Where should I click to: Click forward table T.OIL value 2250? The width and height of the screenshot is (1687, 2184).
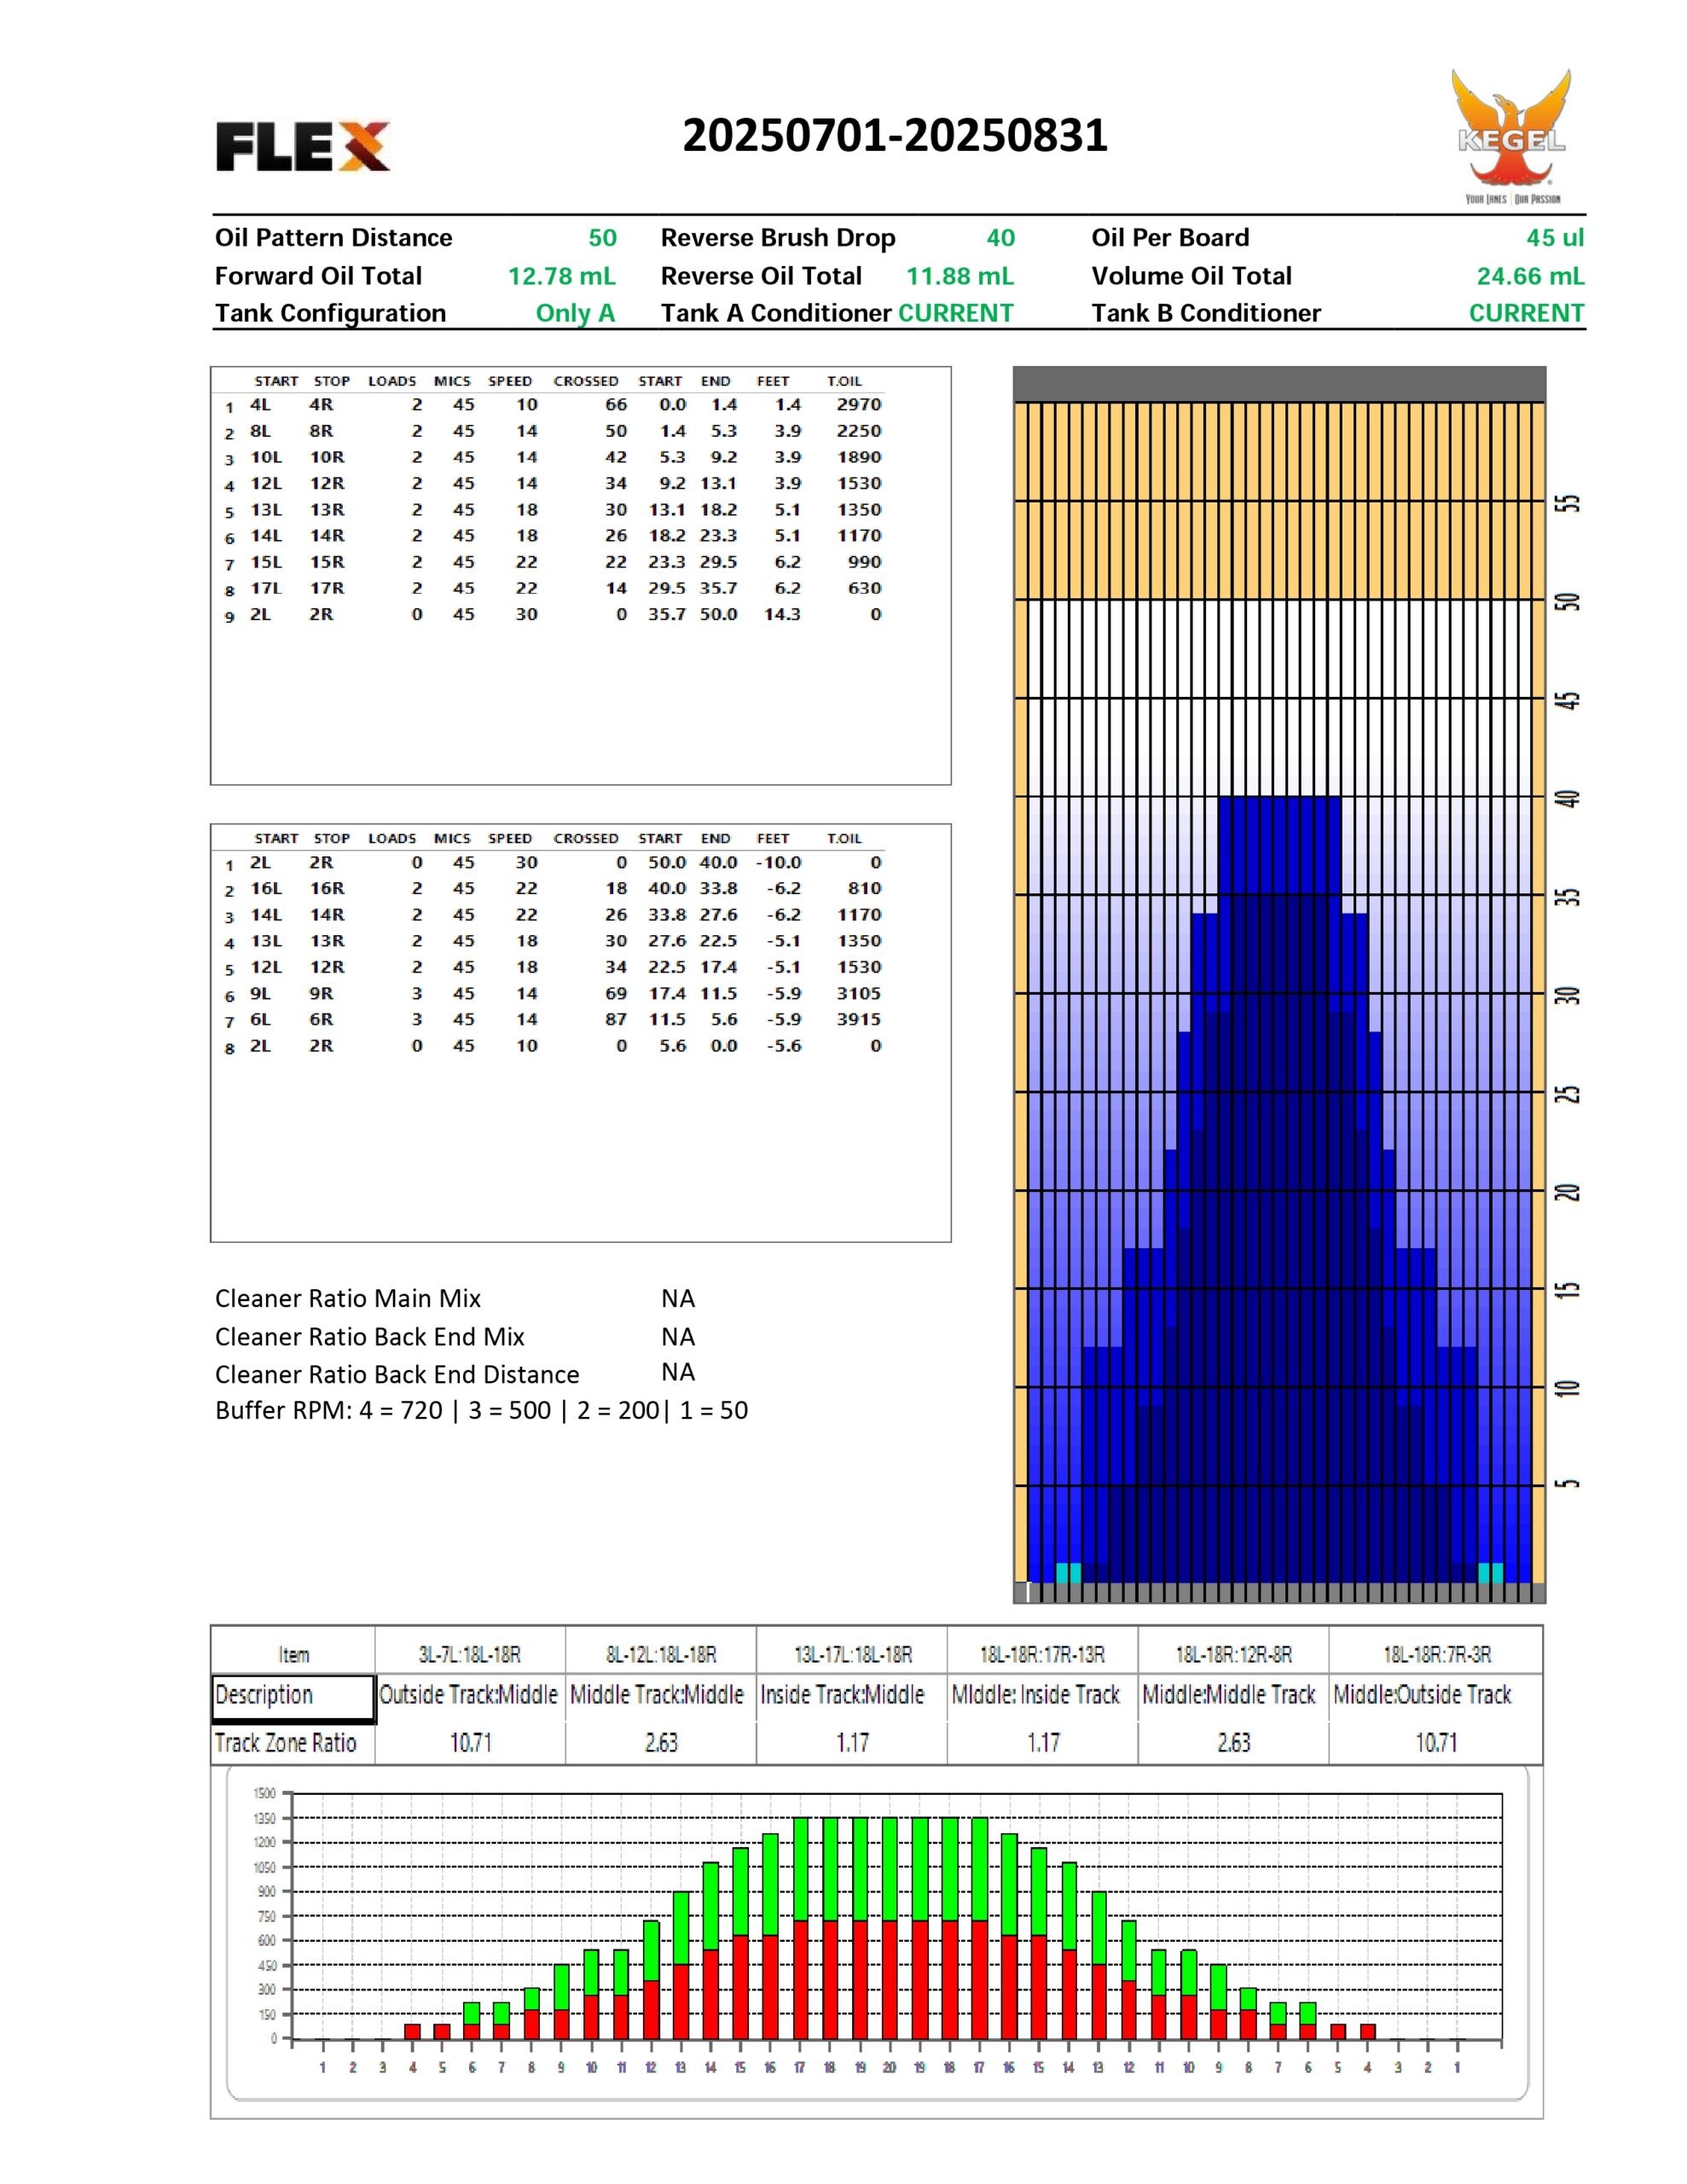tap(859, 431)
